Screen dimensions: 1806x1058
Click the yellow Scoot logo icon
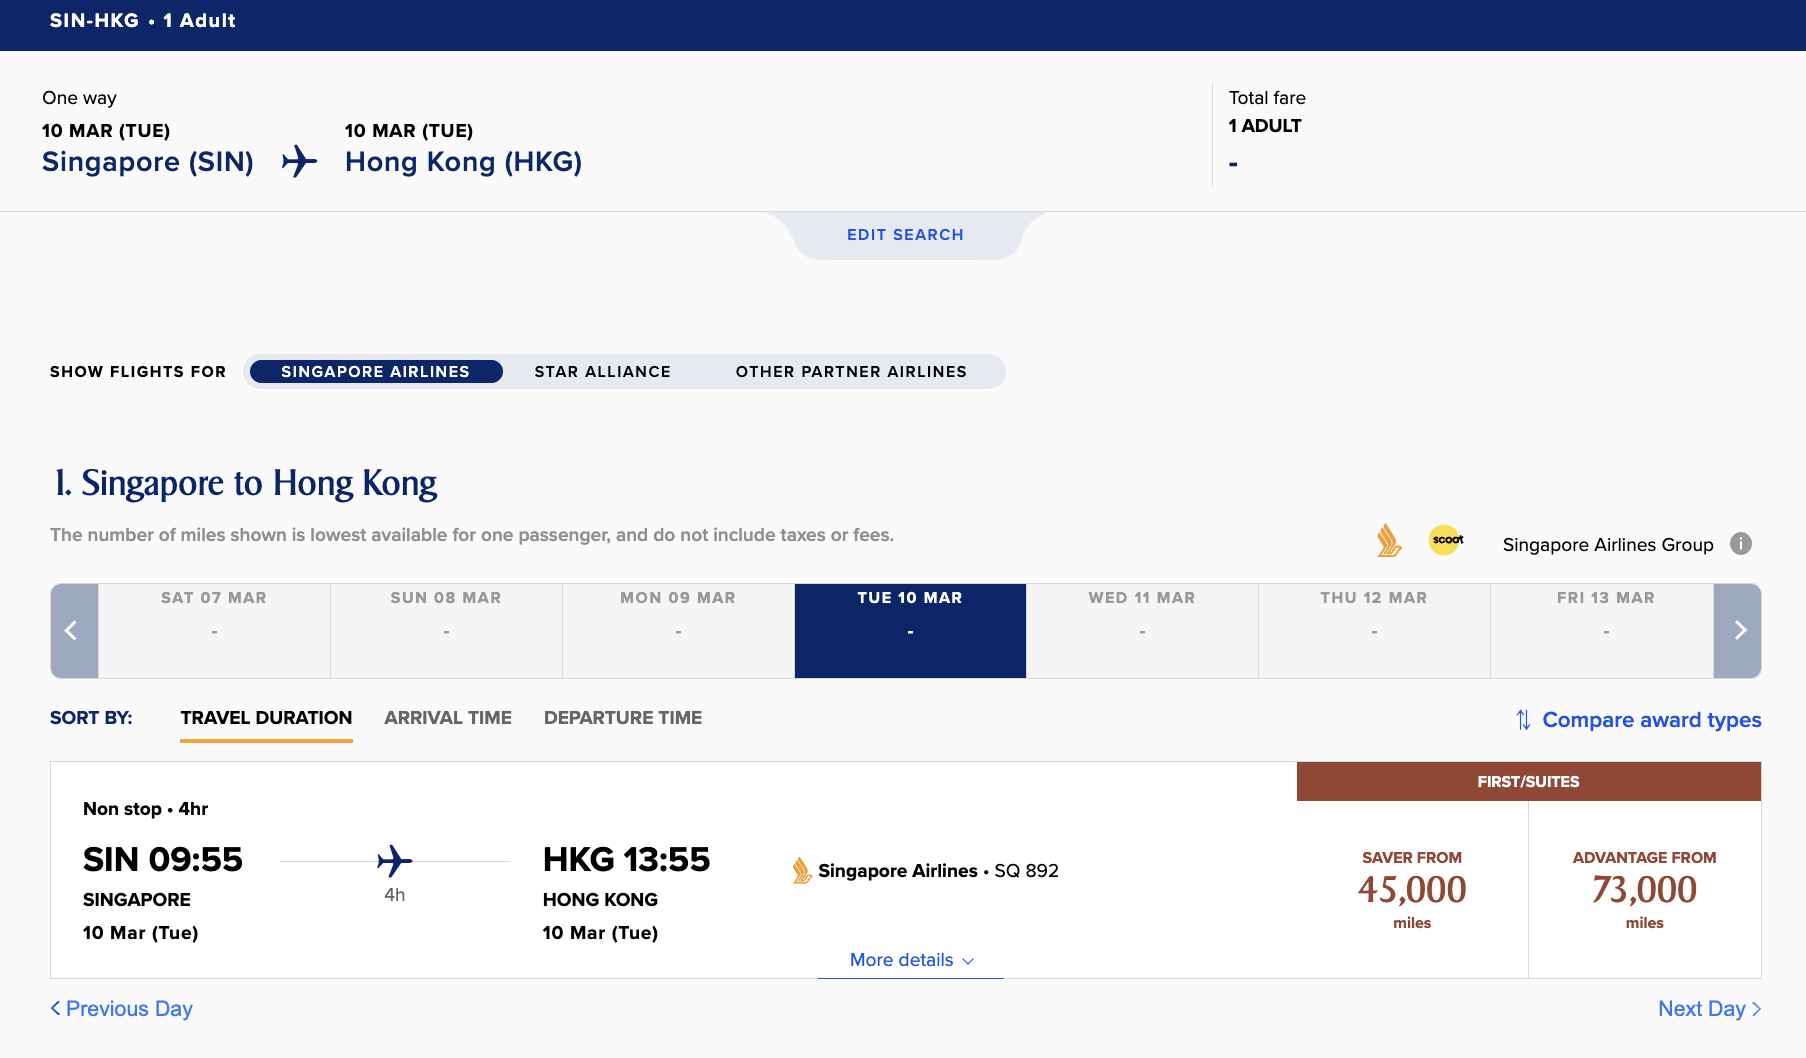[1446, 540]
